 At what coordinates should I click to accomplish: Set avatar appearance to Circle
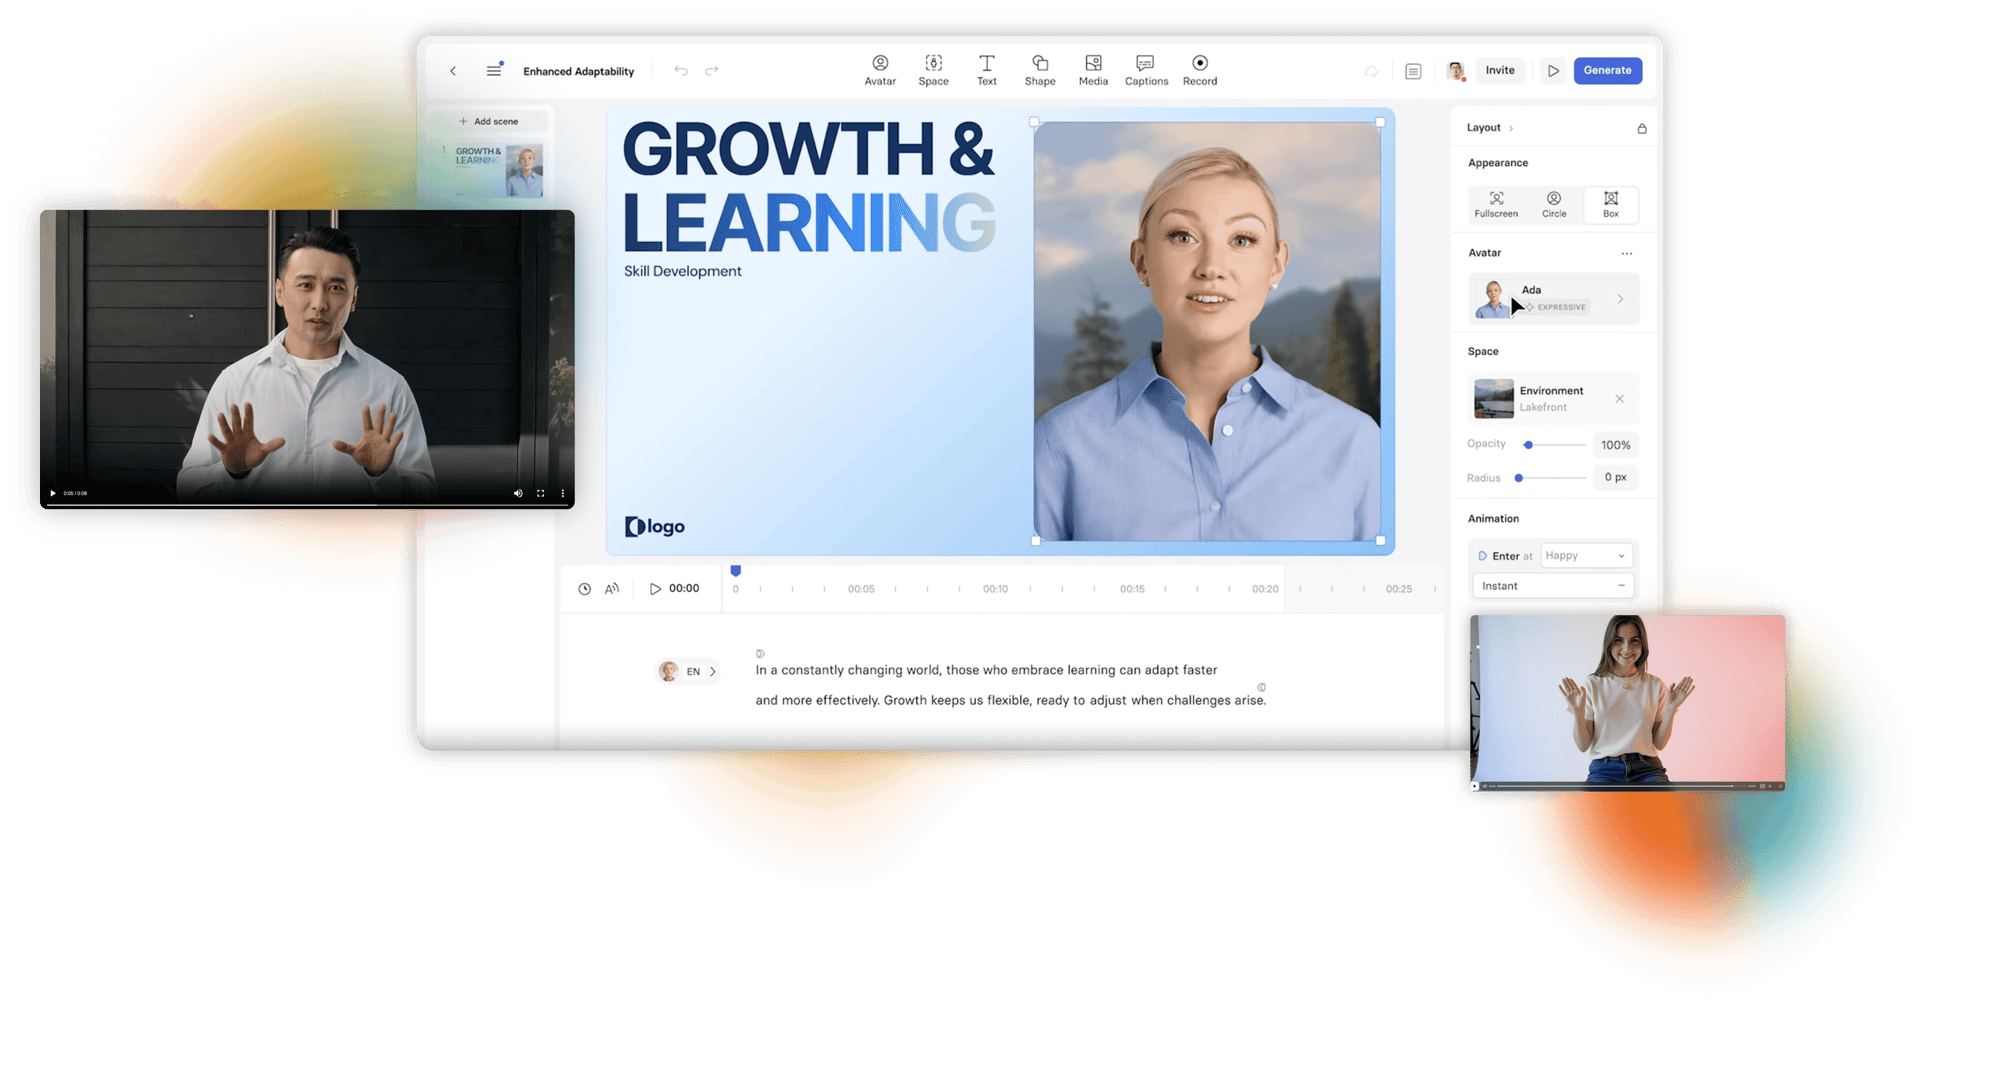(x=1554, y=204)
